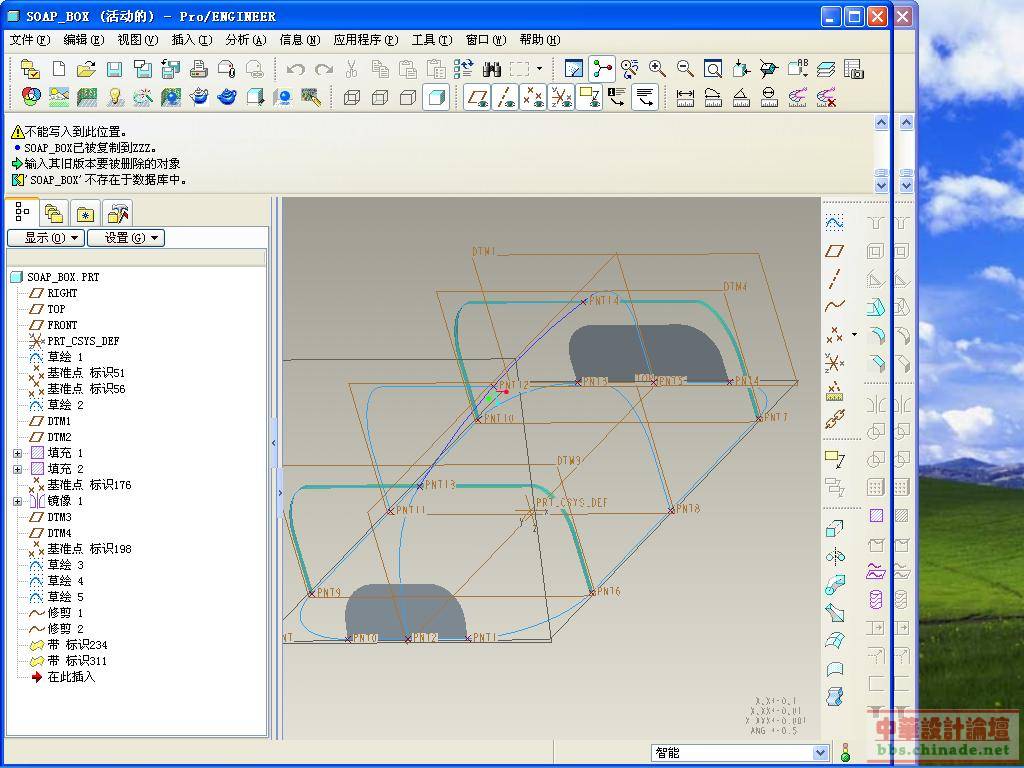Refit the model to the window
The height and width of the screenshot is (768, 1024).
point(713,69)
